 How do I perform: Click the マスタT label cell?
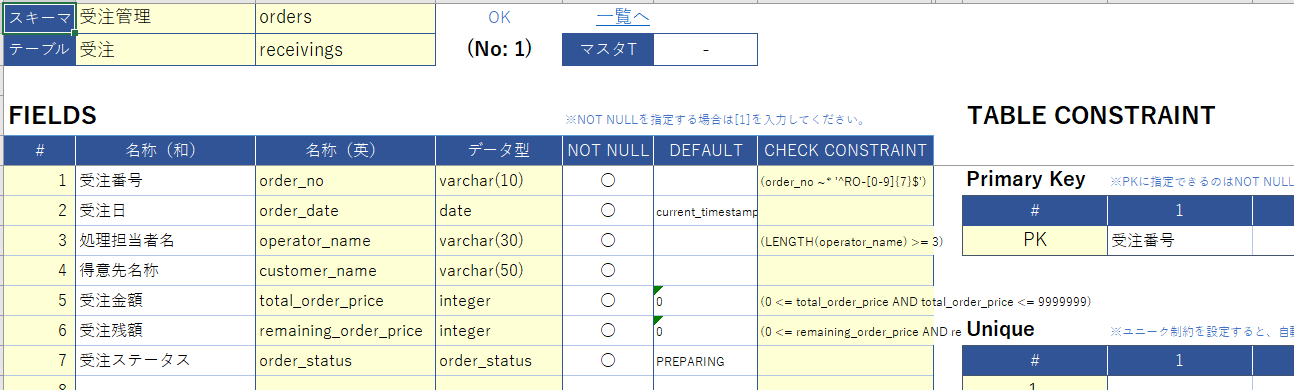point(608,50)
